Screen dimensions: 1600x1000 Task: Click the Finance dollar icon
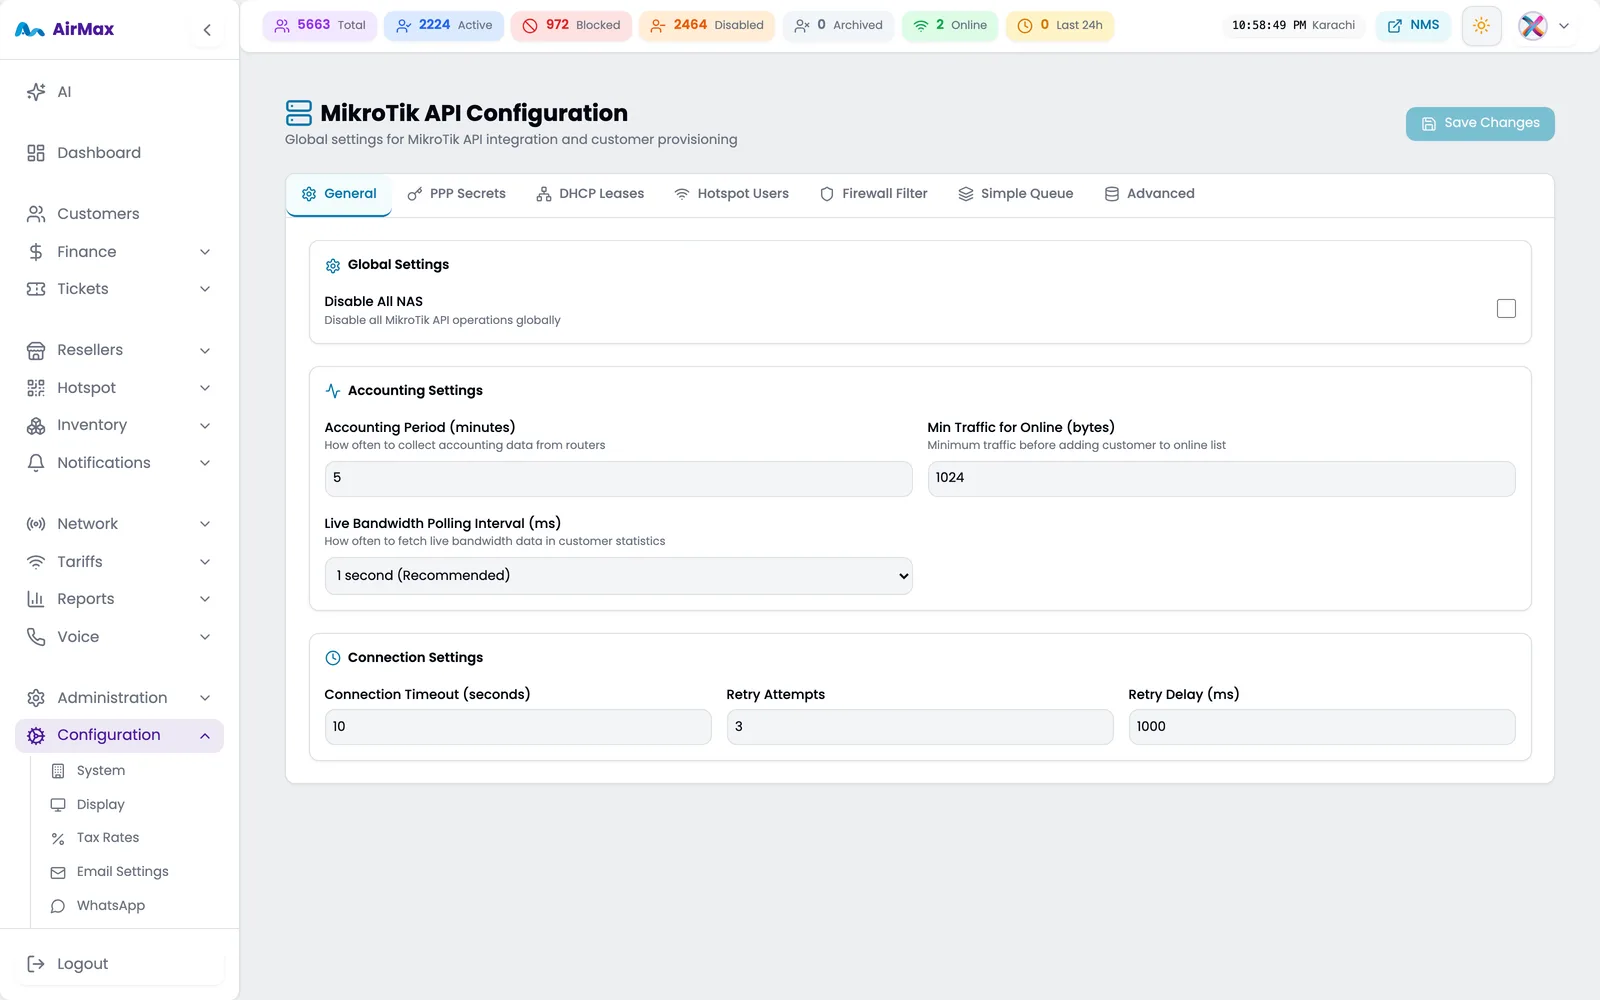pos(36,252)
